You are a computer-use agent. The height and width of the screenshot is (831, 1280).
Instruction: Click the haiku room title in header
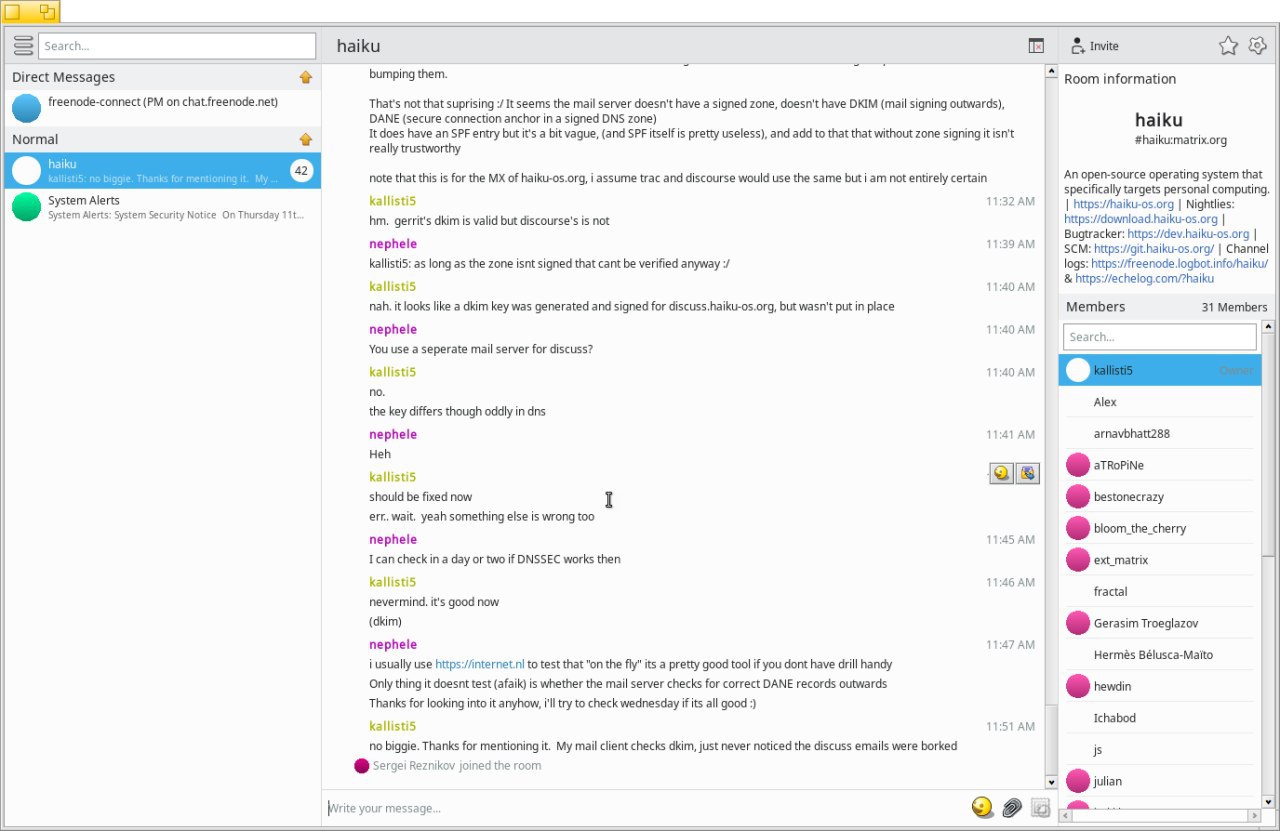pyautogui.click(x=358, y=46)
